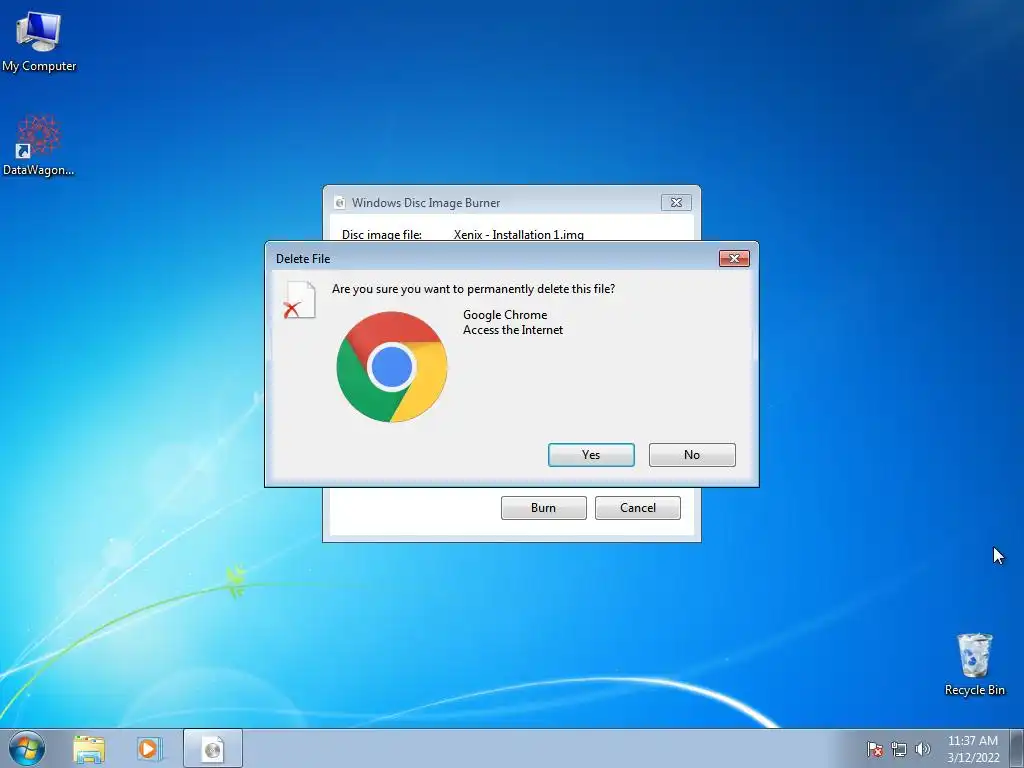This screenshot has width=1024, height=768.
Task: Click the network status tray icon
Action: point(899,749)
